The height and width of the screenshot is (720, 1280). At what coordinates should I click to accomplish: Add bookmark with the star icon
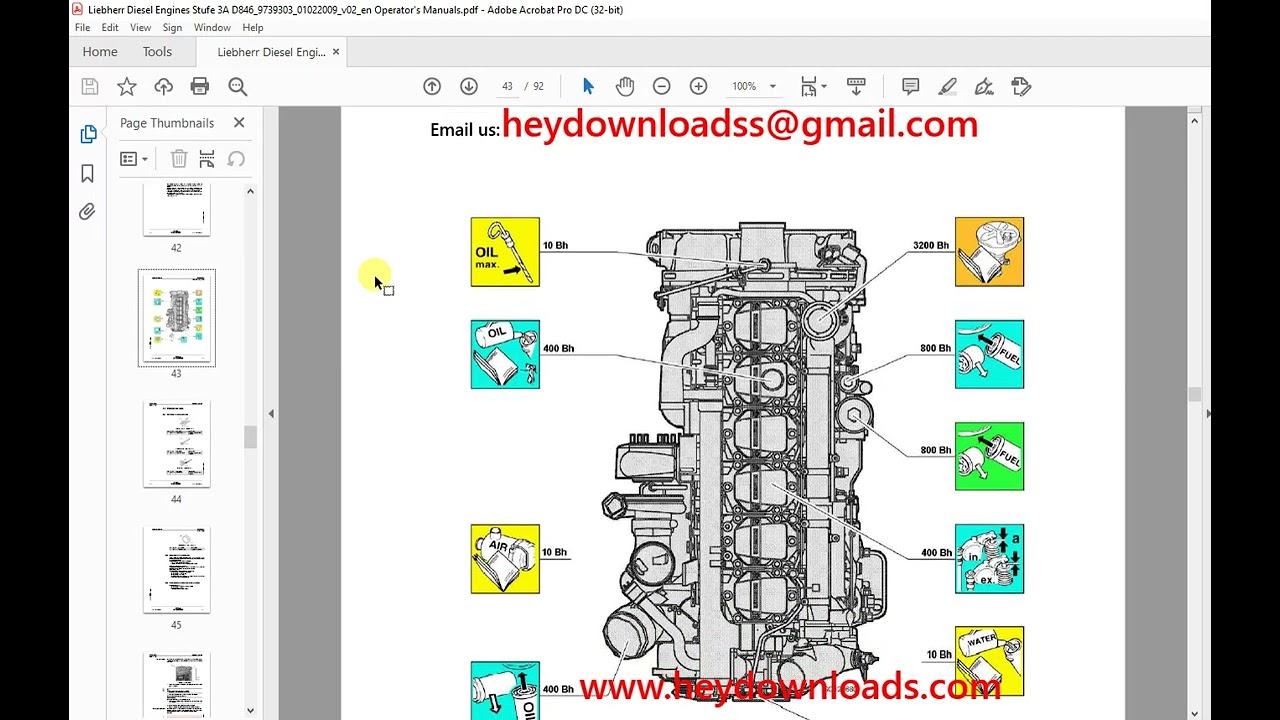pyautogui.click(x=127, y=87)
